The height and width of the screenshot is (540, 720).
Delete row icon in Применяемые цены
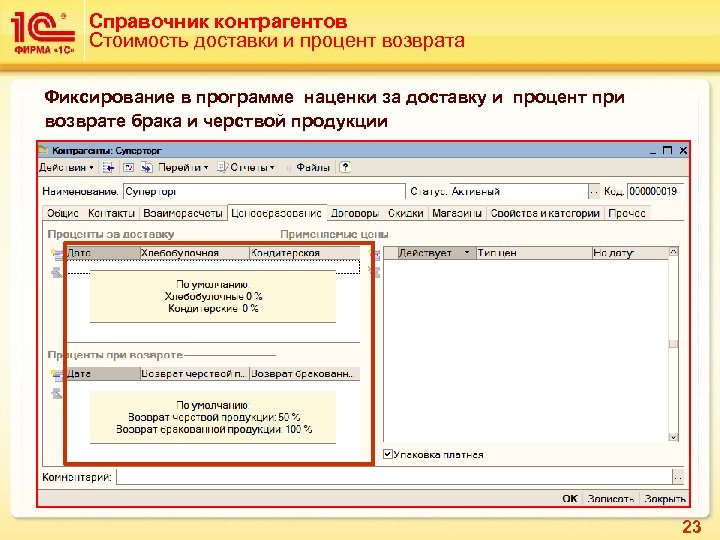375,272
